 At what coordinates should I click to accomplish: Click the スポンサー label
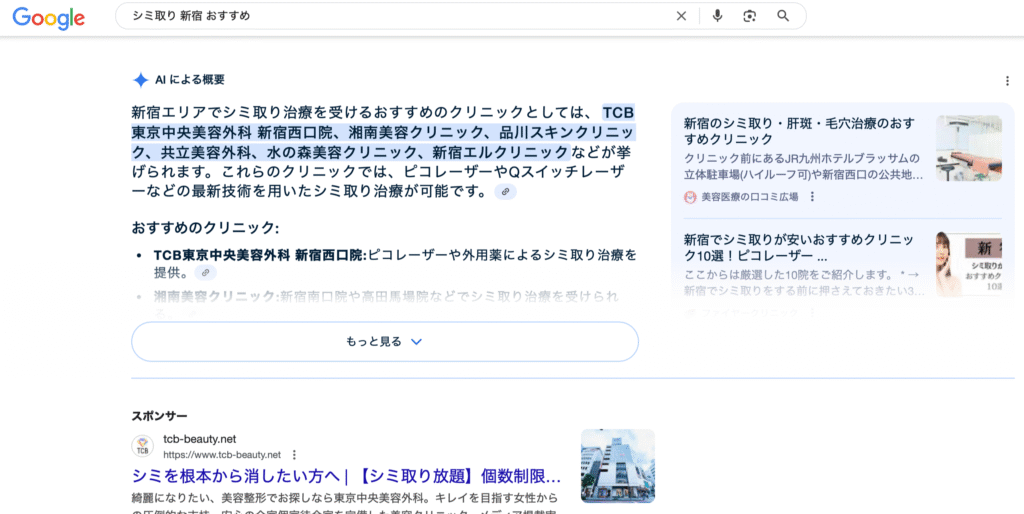159,416
